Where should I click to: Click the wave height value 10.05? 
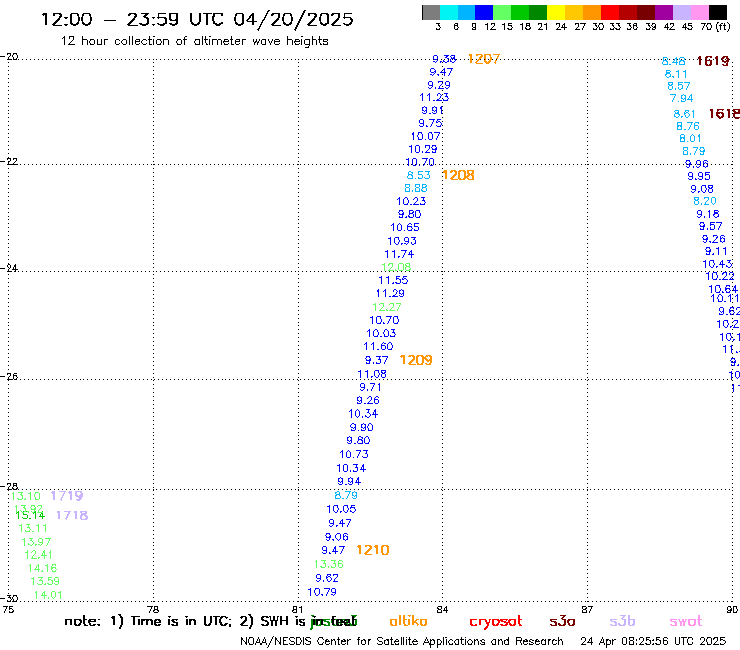pos(341,509)
